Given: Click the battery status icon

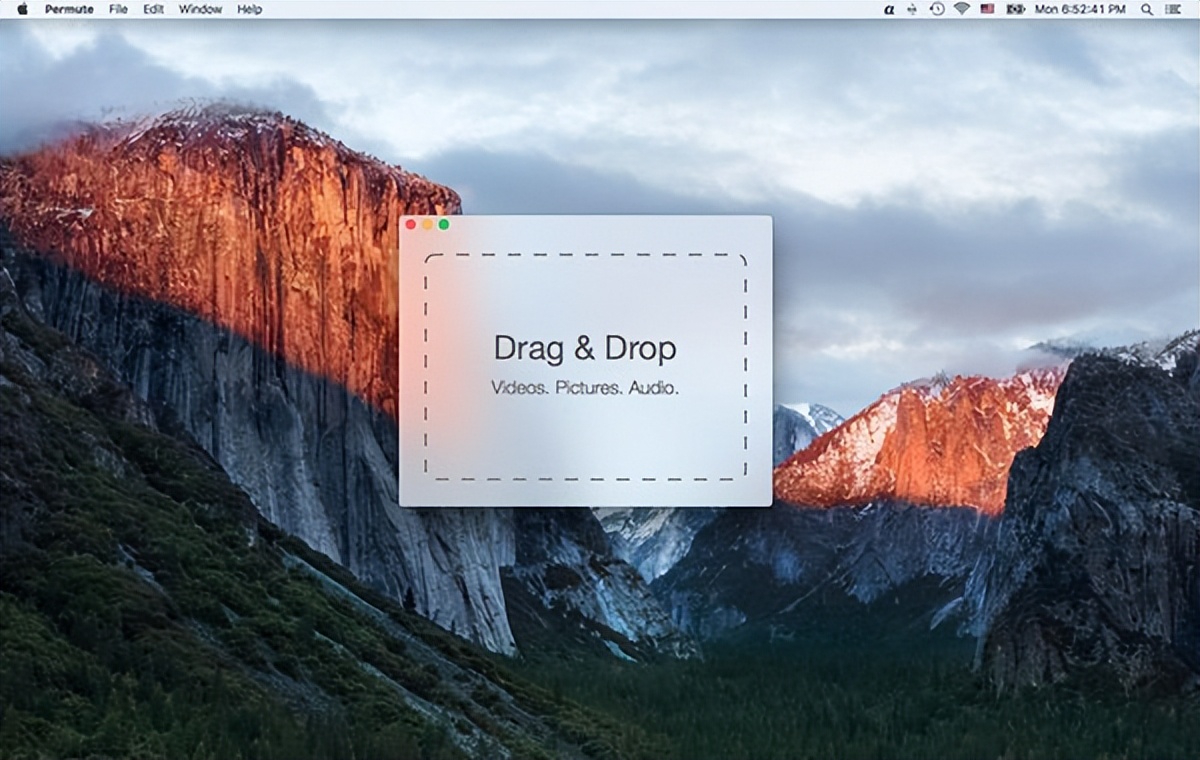Looking at the screenshot, I should point(1016,9).
